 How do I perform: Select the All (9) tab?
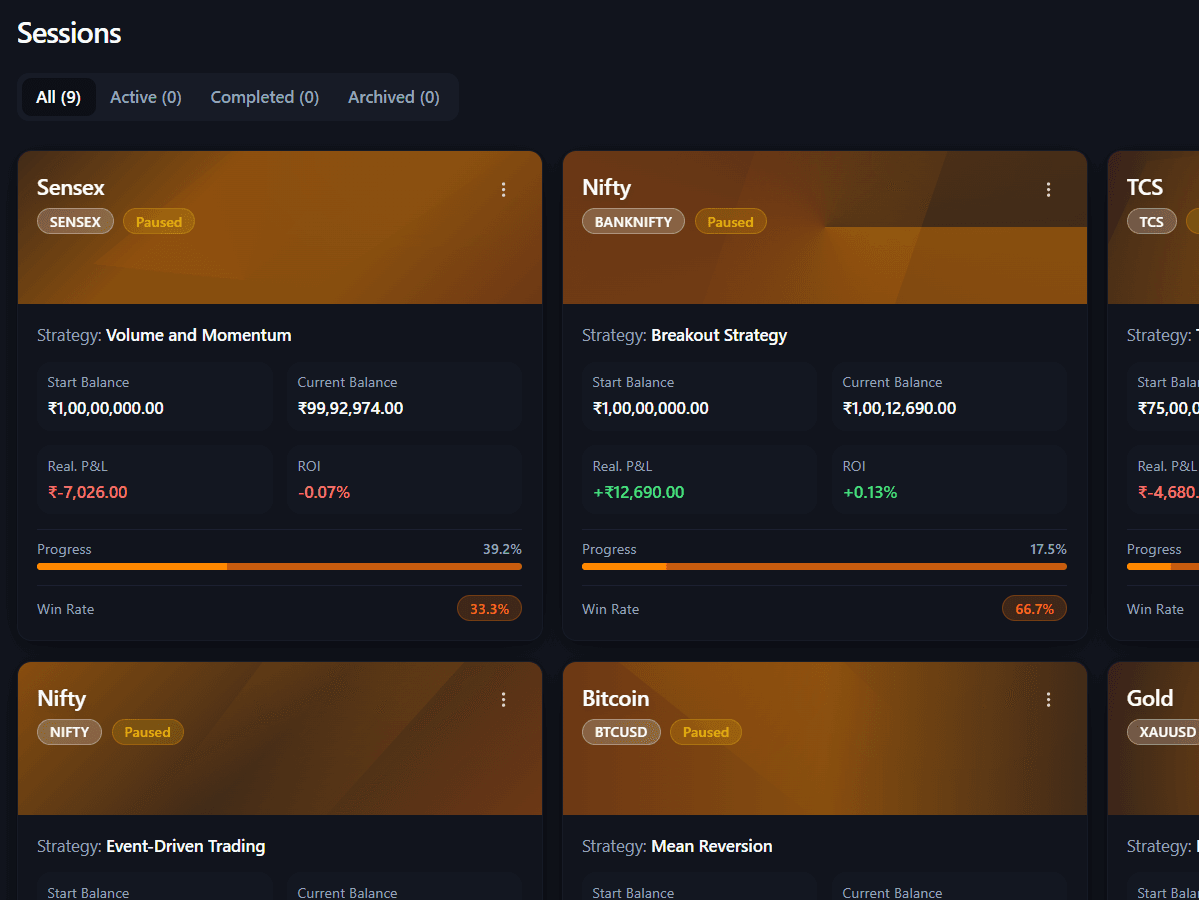[x=58, y=97]
